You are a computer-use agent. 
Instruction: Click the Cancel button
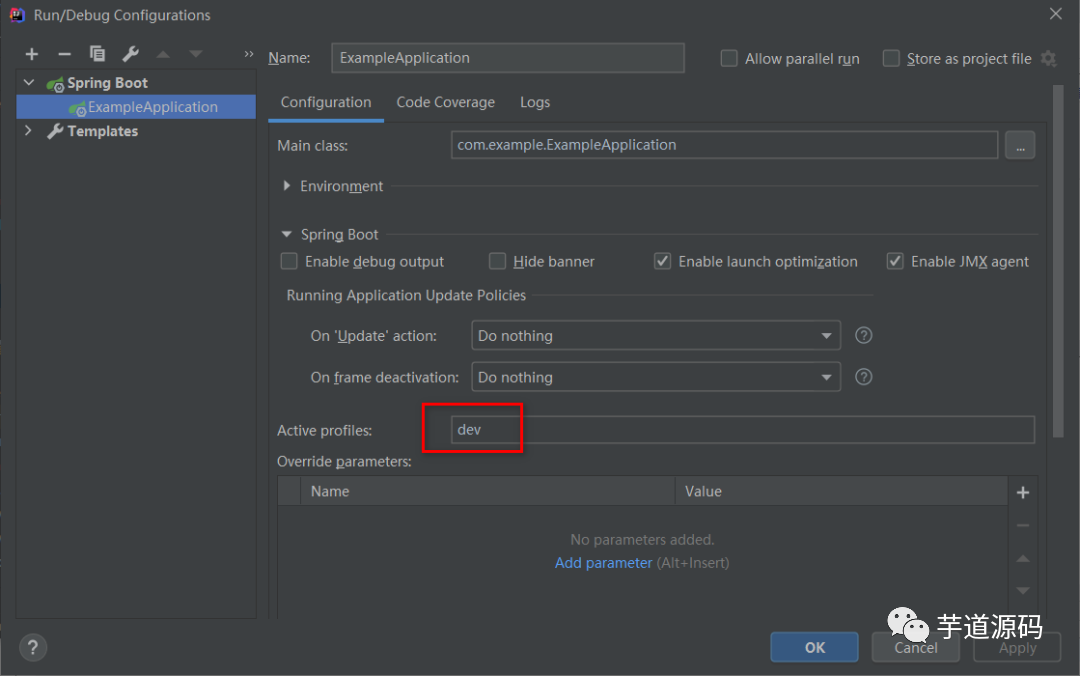(x=915, y=647)
